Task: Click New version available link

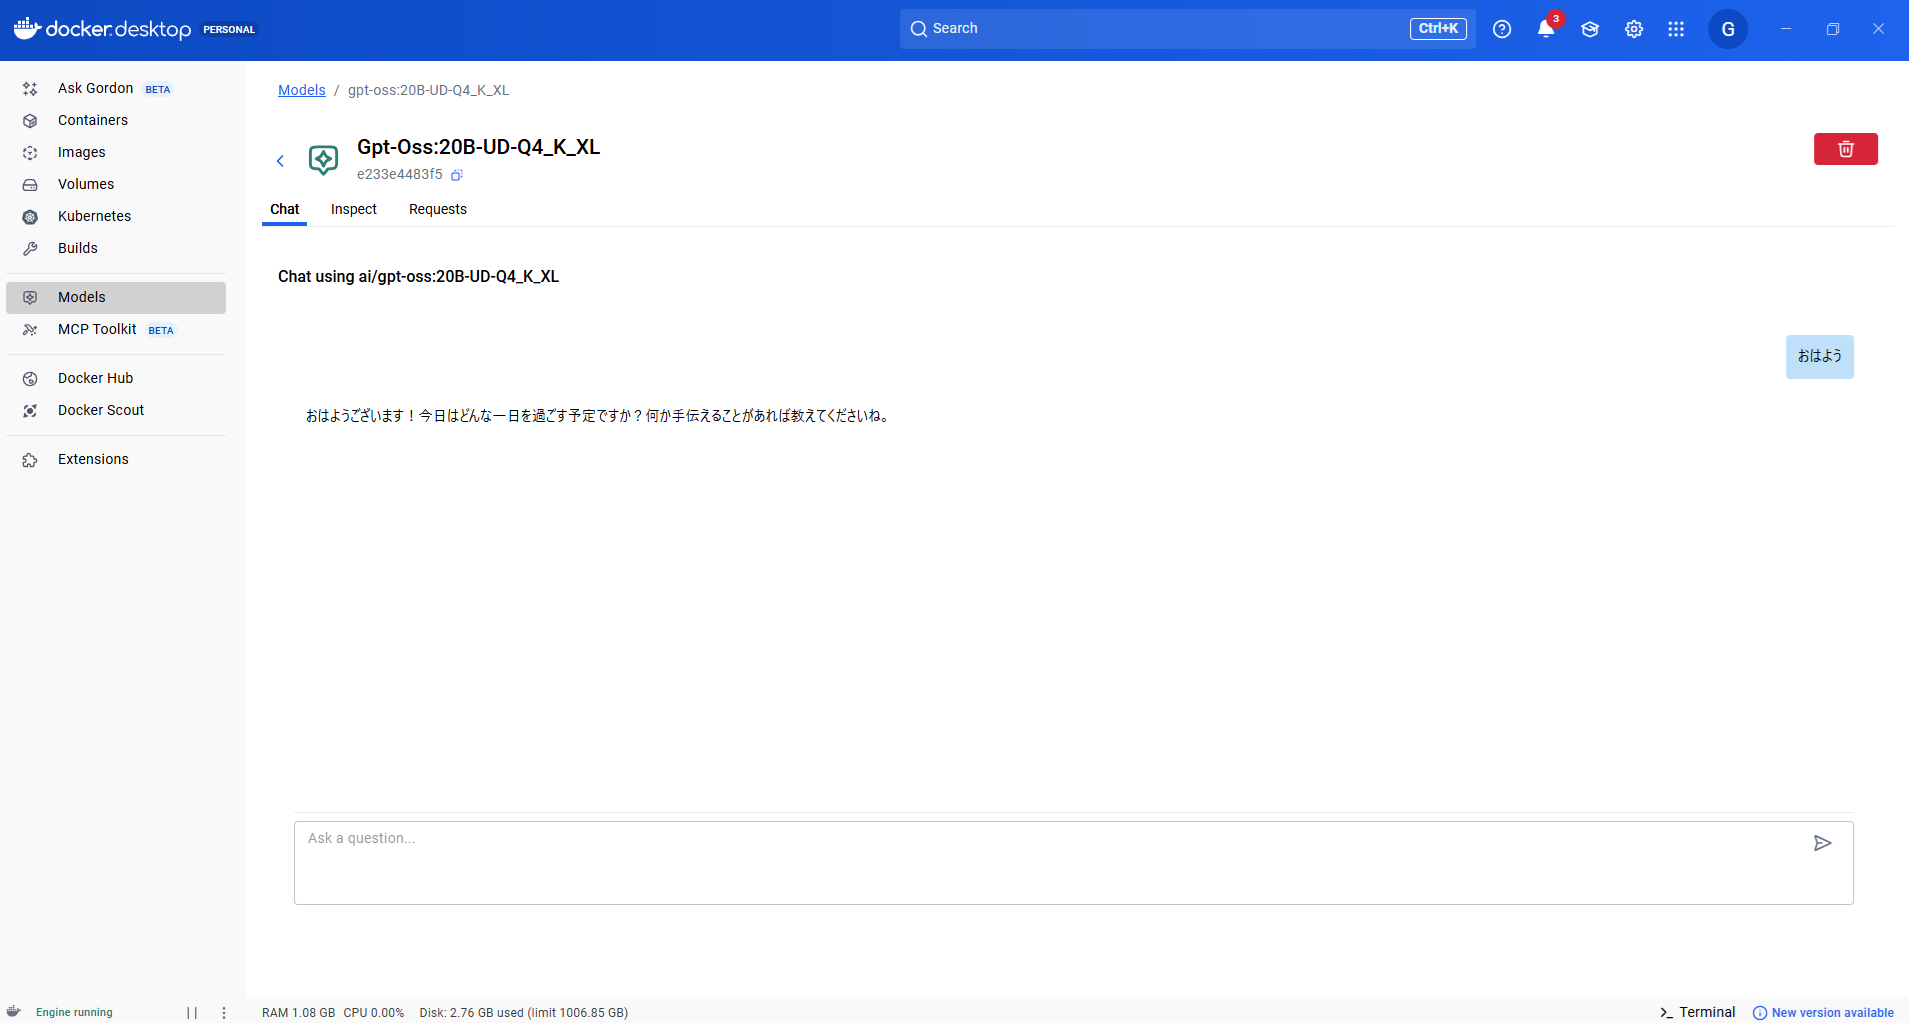Action: point(1823,1012)
